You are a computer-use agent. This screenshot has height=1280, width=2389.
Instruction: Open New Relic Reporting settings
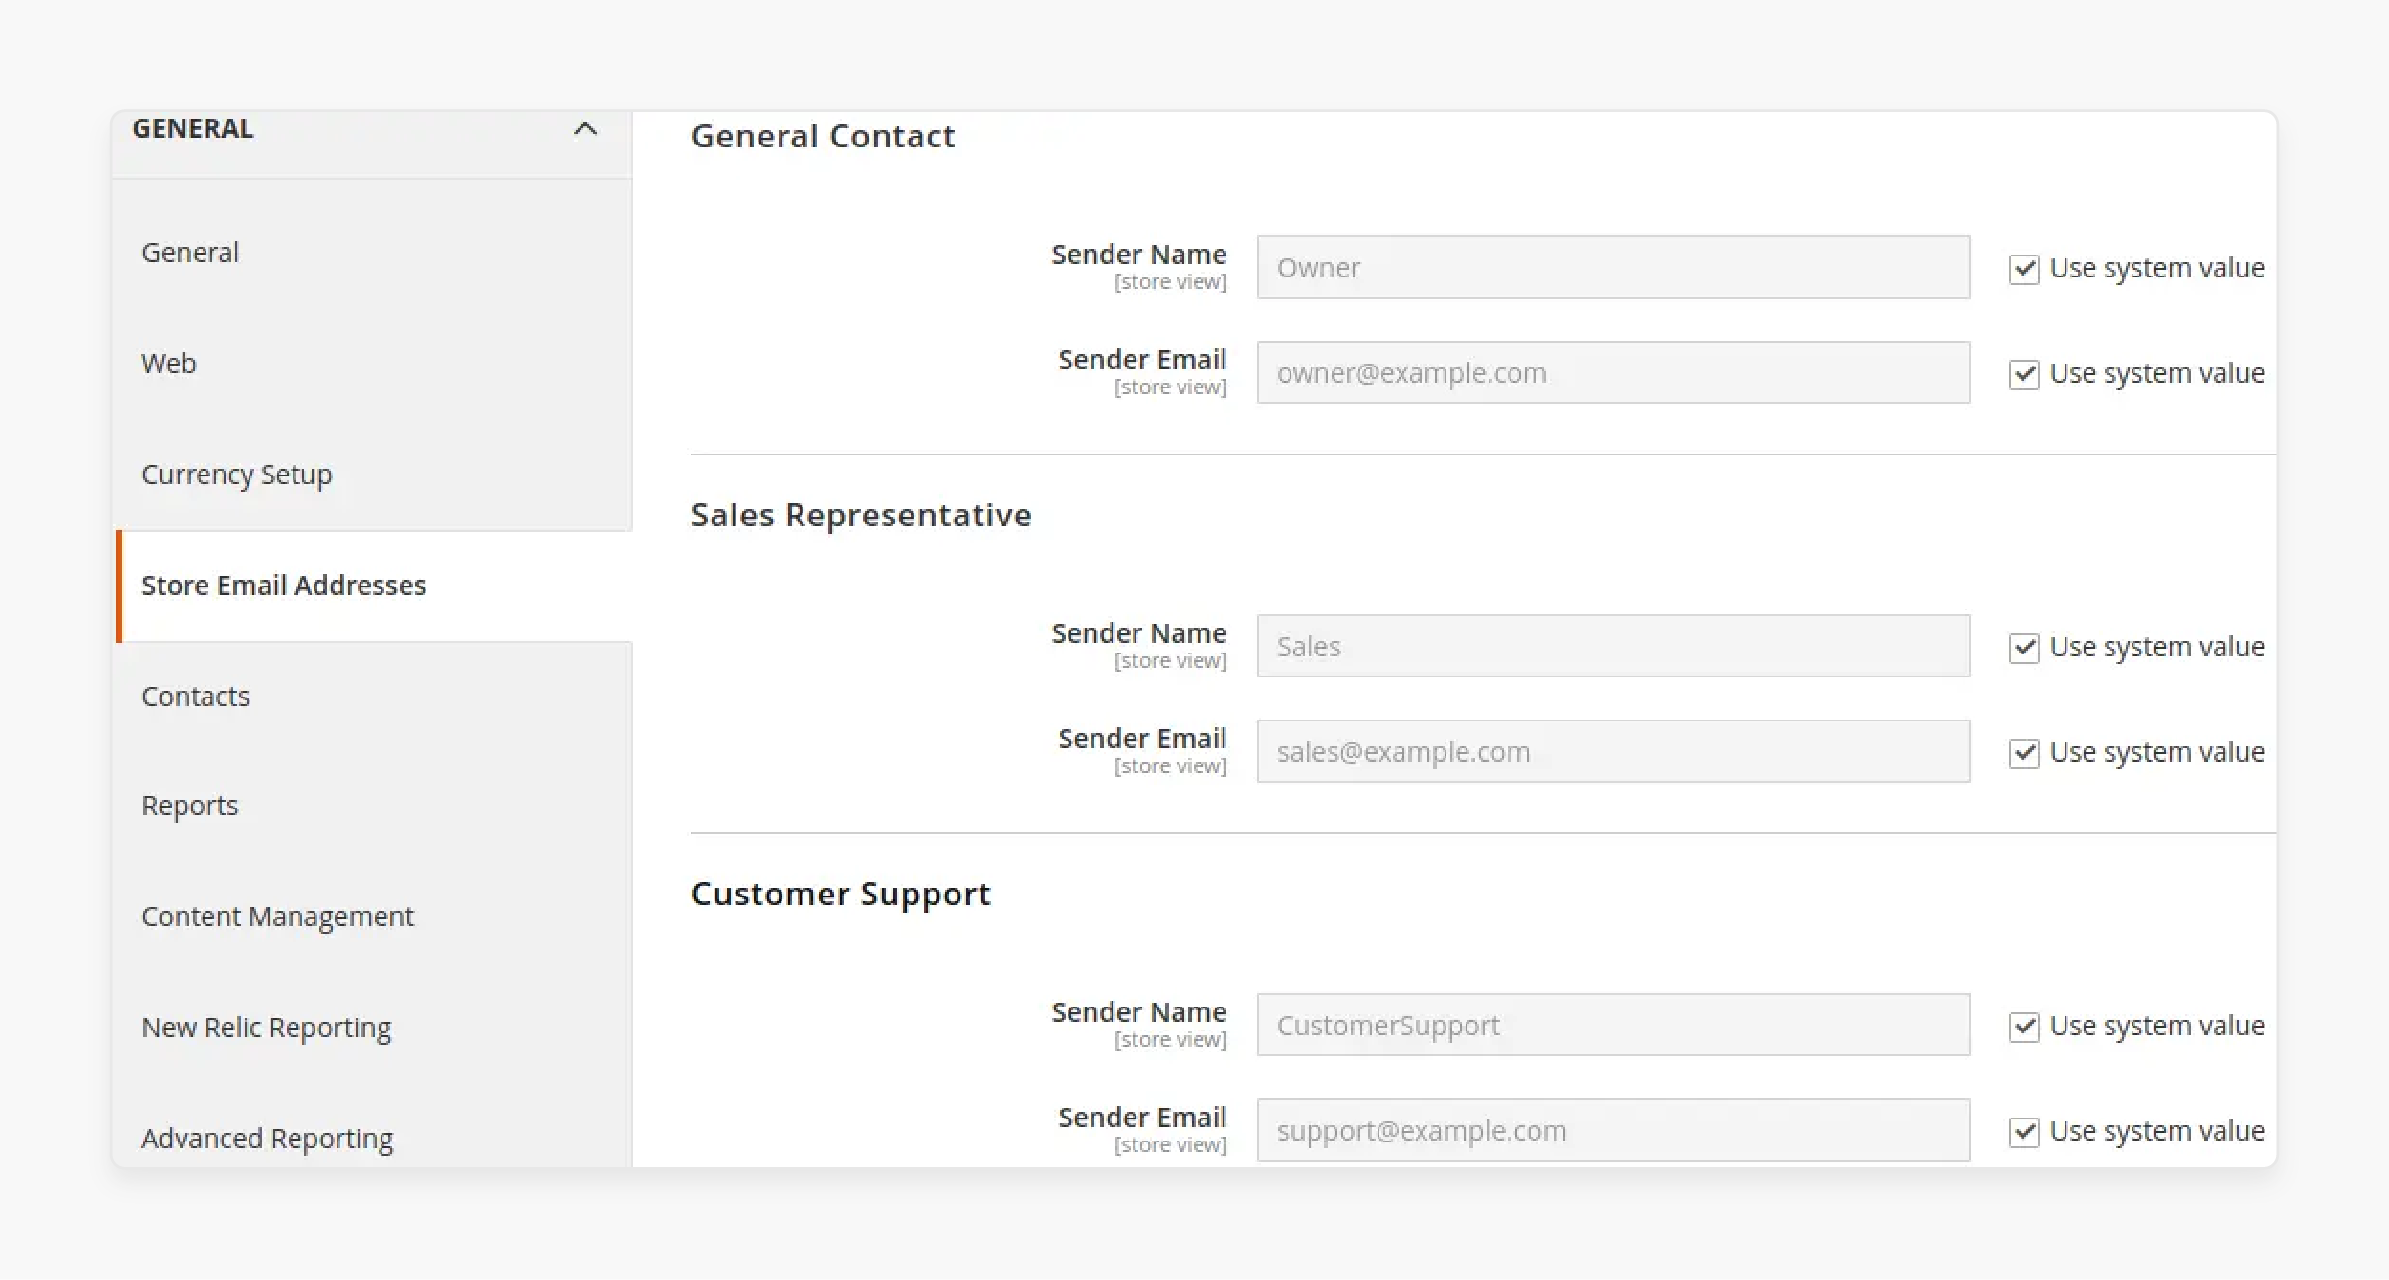point(266,1028)
